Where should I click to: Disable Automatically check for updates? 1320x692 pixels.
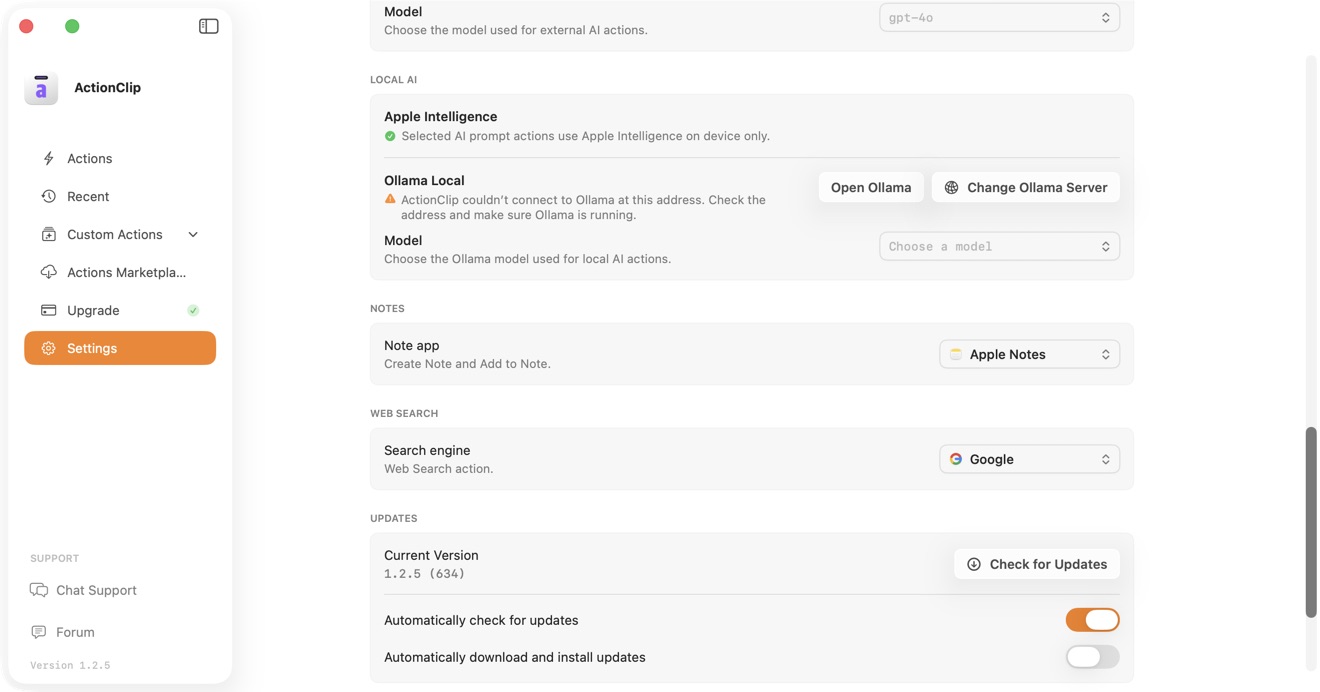(x=1092, y=620)
